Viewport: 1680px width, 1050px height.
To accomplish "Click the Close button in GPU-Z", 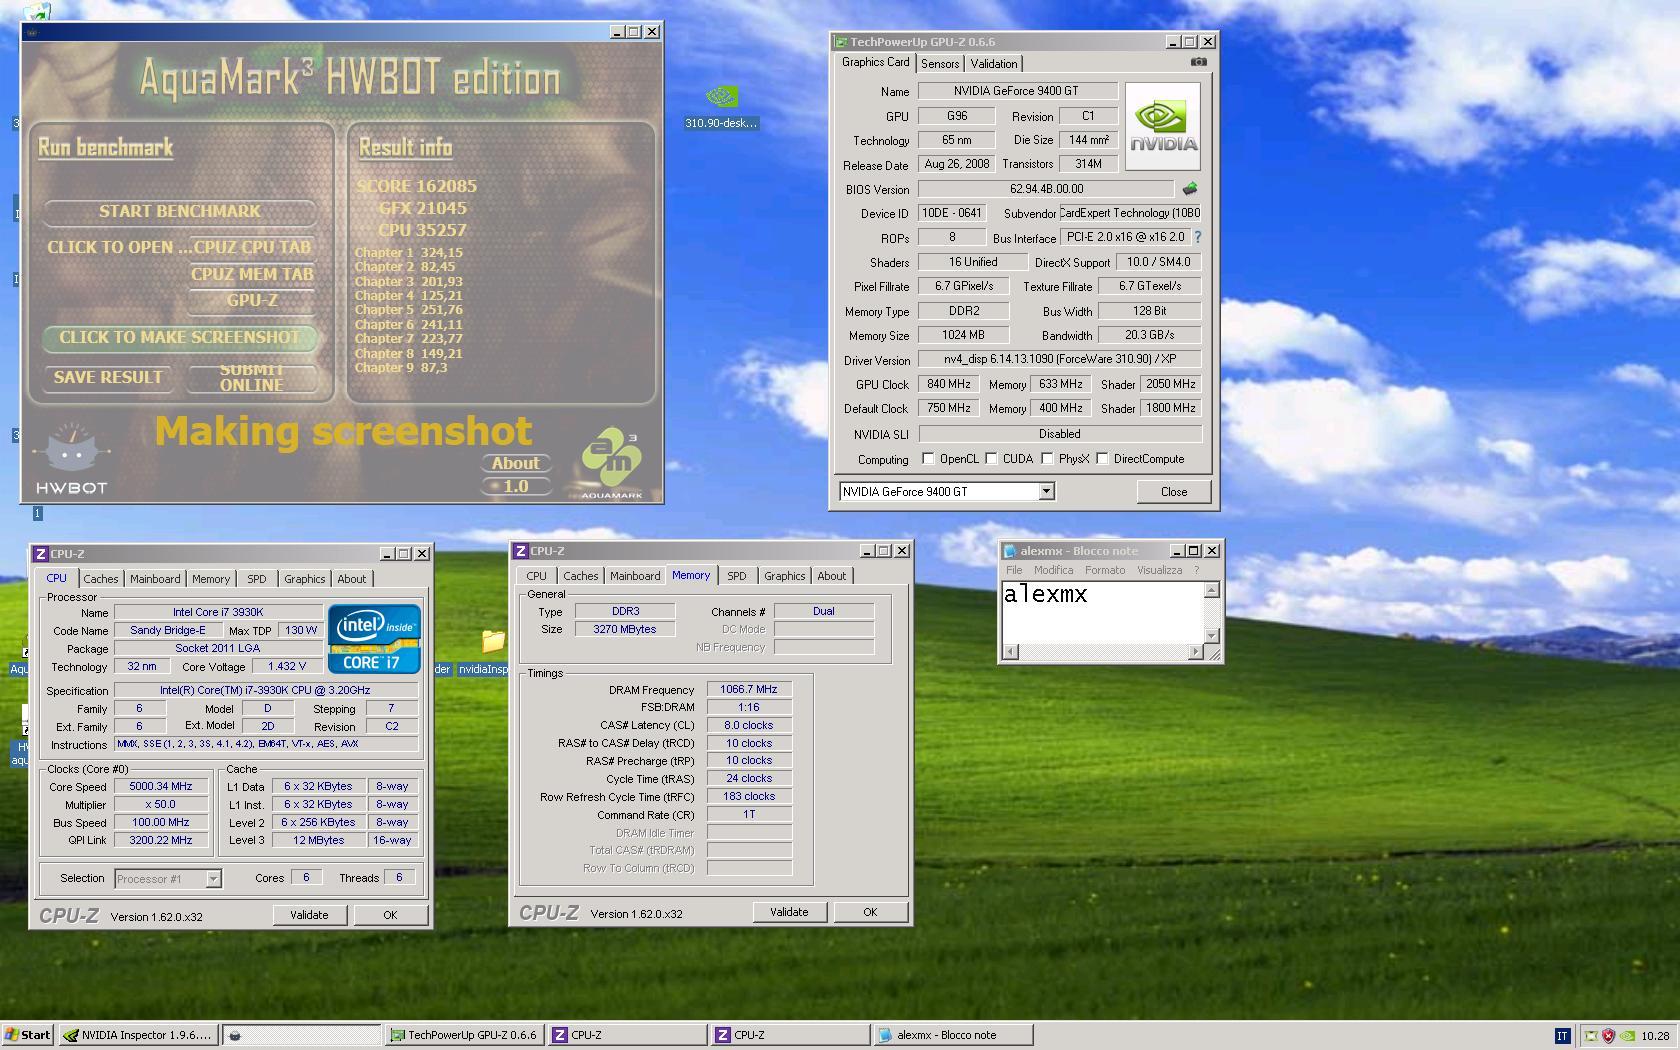I will 1174,492.
